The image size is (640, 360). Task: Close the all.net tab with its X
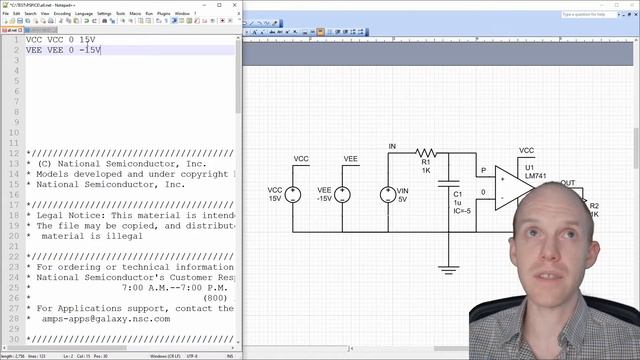click(x=20, y=30)
